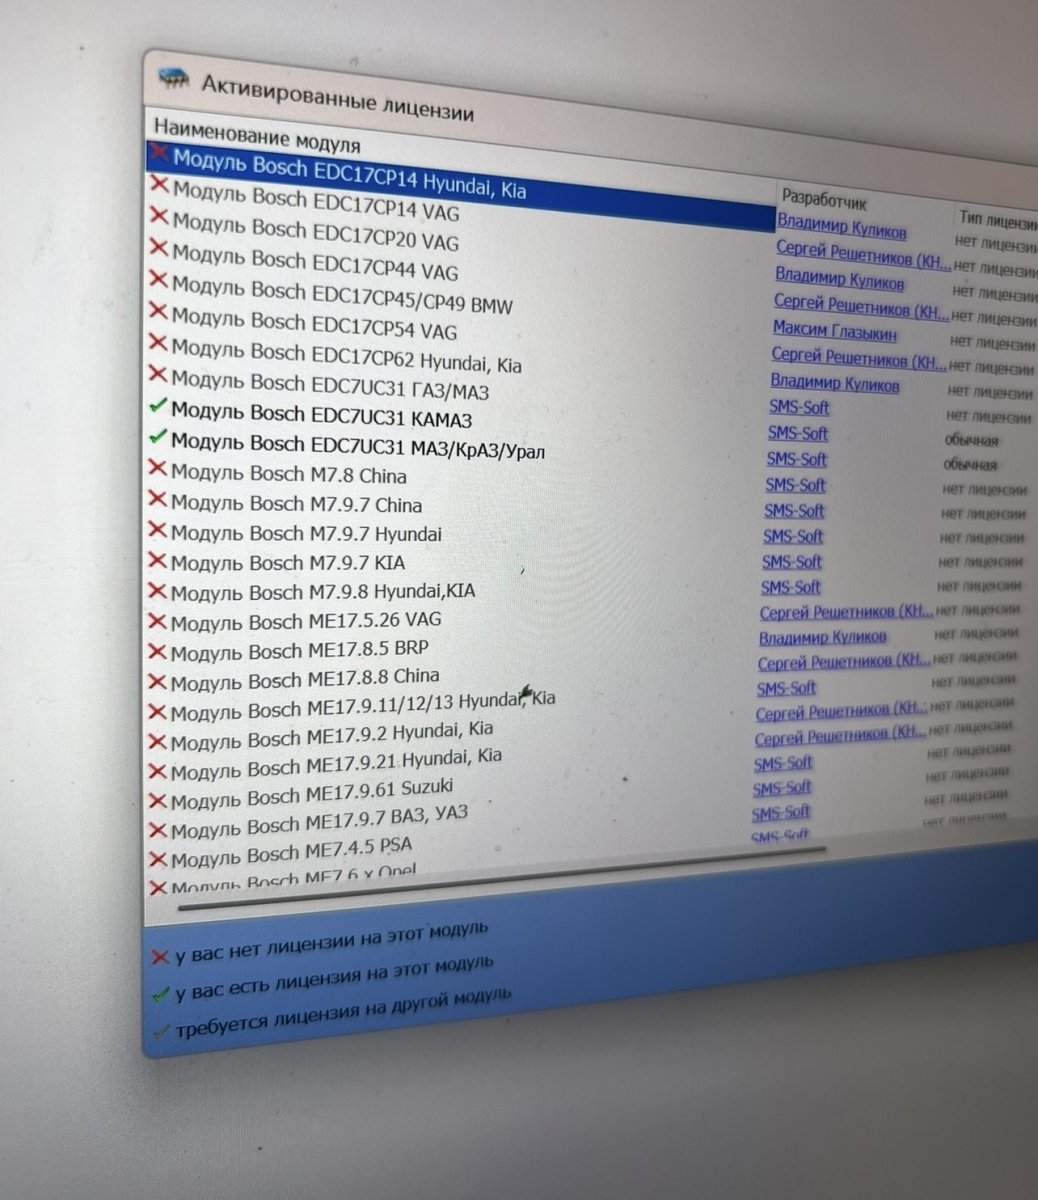The height and width of the screenshot is (1200, 1038).
Task: Select row Модуль Bosch ME17.8.8 China
Action: (304, 680)
